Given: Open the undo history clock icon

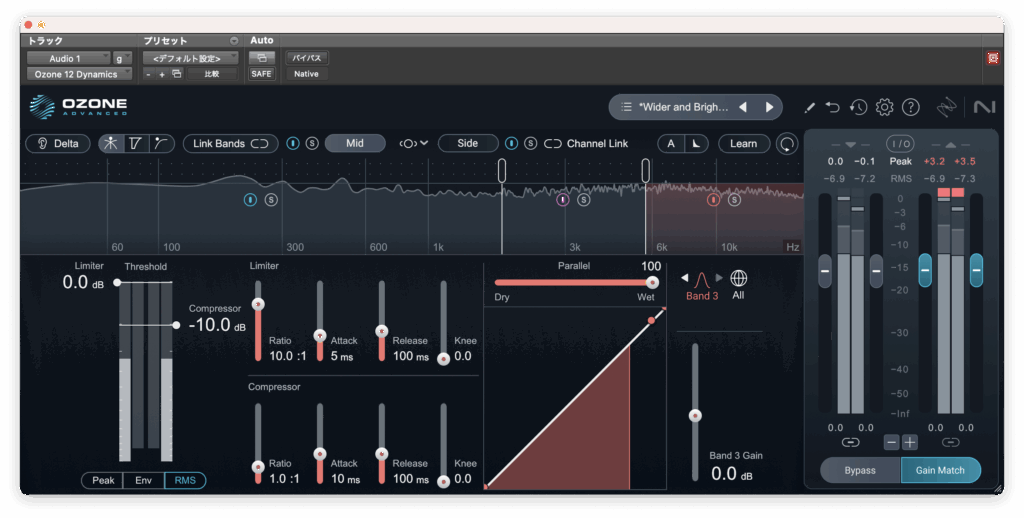Looking at the screenshot, I should 858,107.
